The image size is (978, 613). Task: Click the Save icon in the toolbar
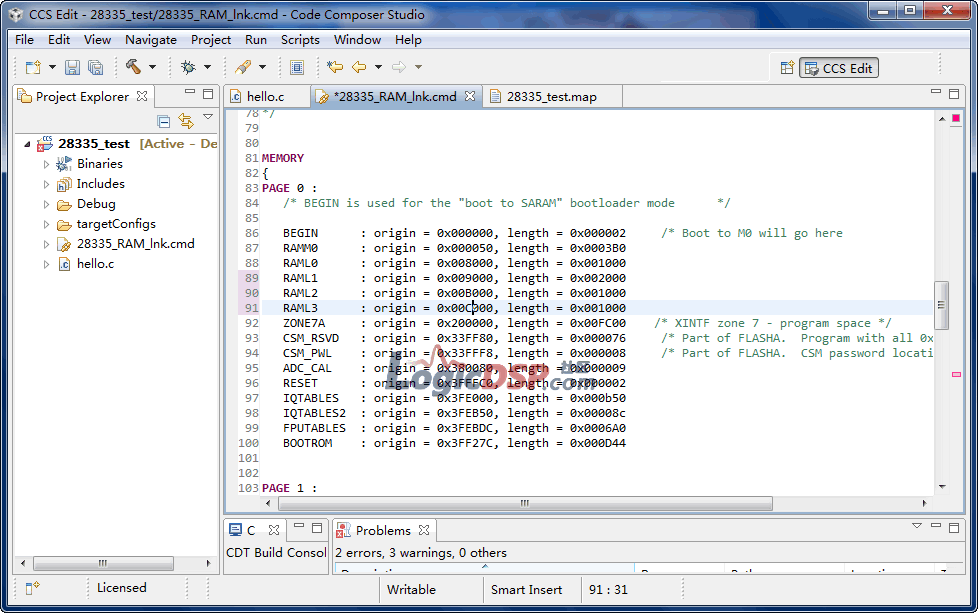72,67
